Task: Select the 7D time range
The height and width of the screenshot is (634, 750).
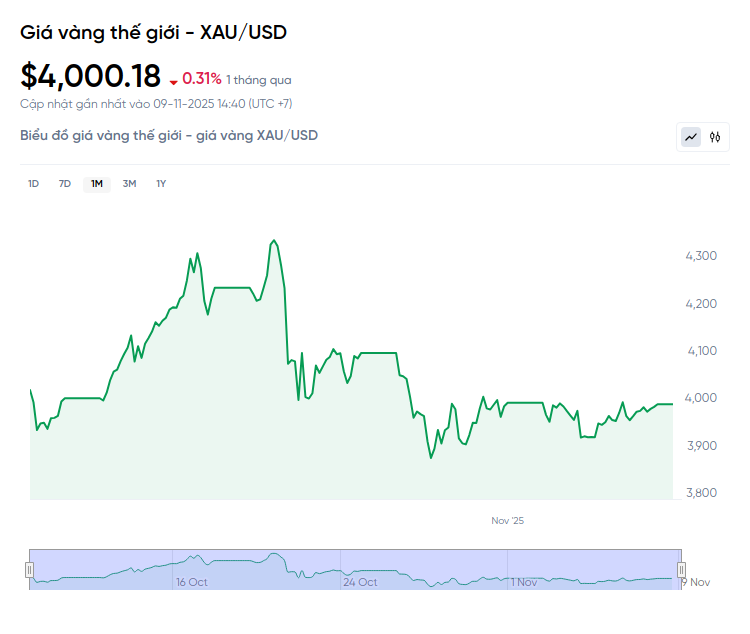Action: pos(65,183)
